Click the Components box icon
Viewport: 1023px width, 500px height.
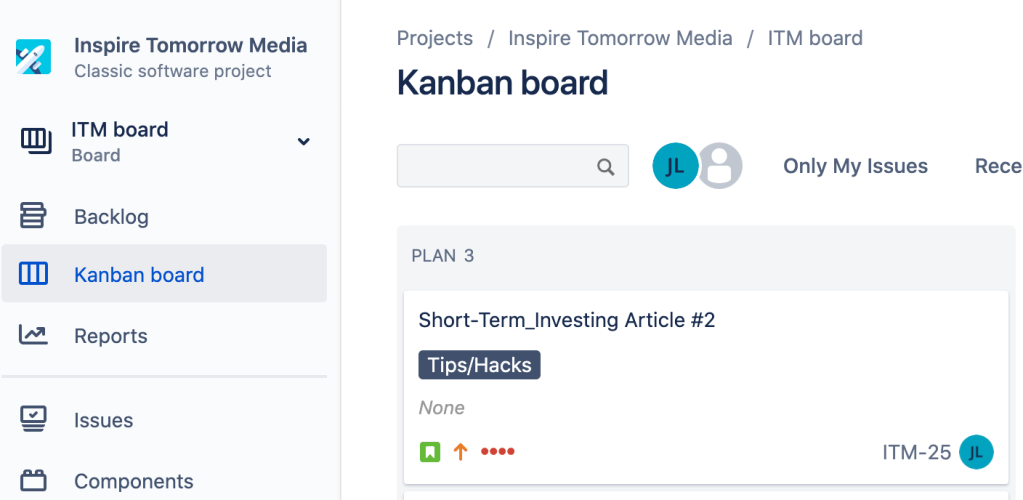pyautogui.click(x=33, y=481)
